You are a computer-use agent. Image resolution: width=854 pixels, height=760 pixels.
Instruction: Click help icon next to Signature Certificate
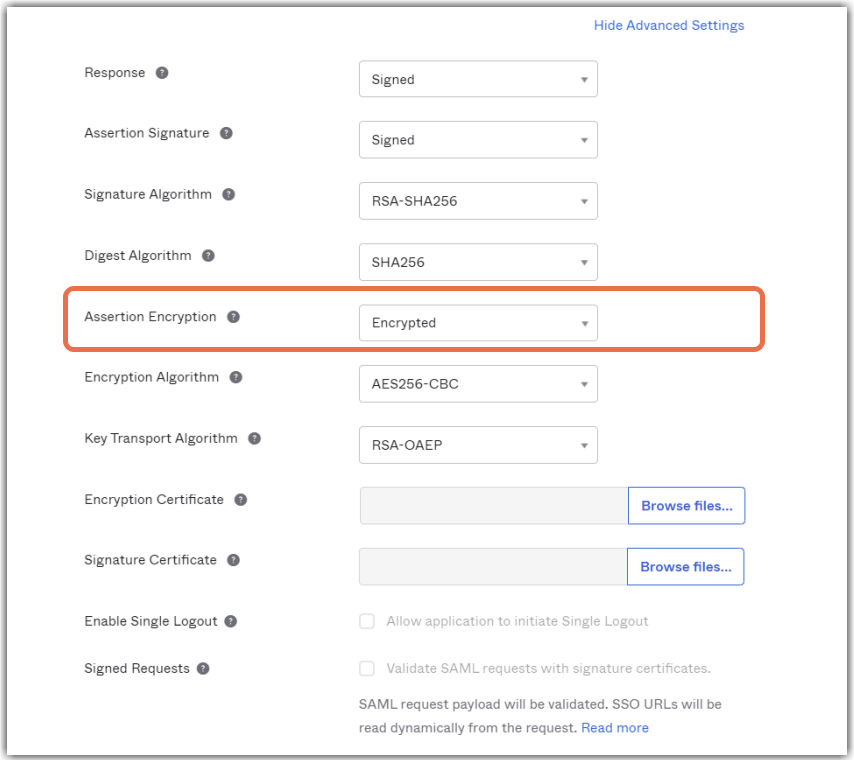click(233, 560)
